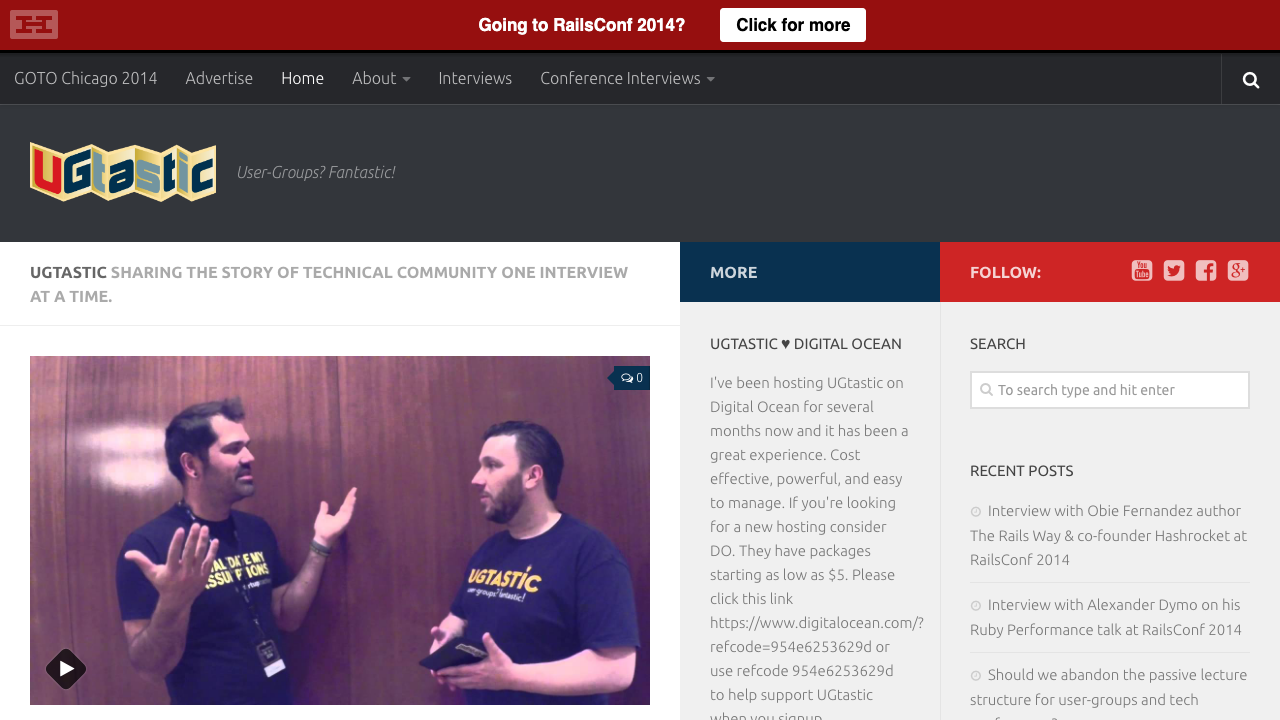Expand the About dropdown menu
Screen dimensions: 1280x720
381,78
